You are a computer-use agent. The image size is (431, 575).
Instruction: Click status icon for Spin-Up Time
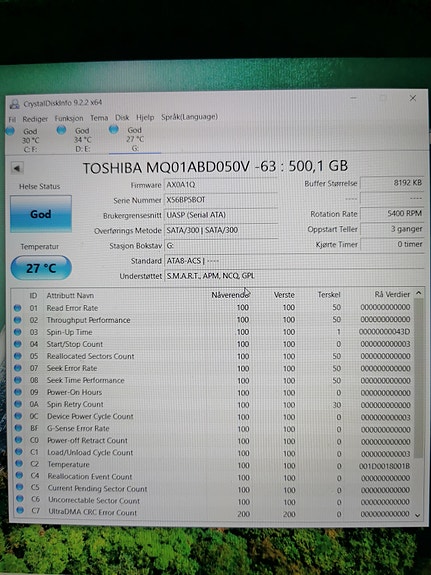tap(17, 332)
